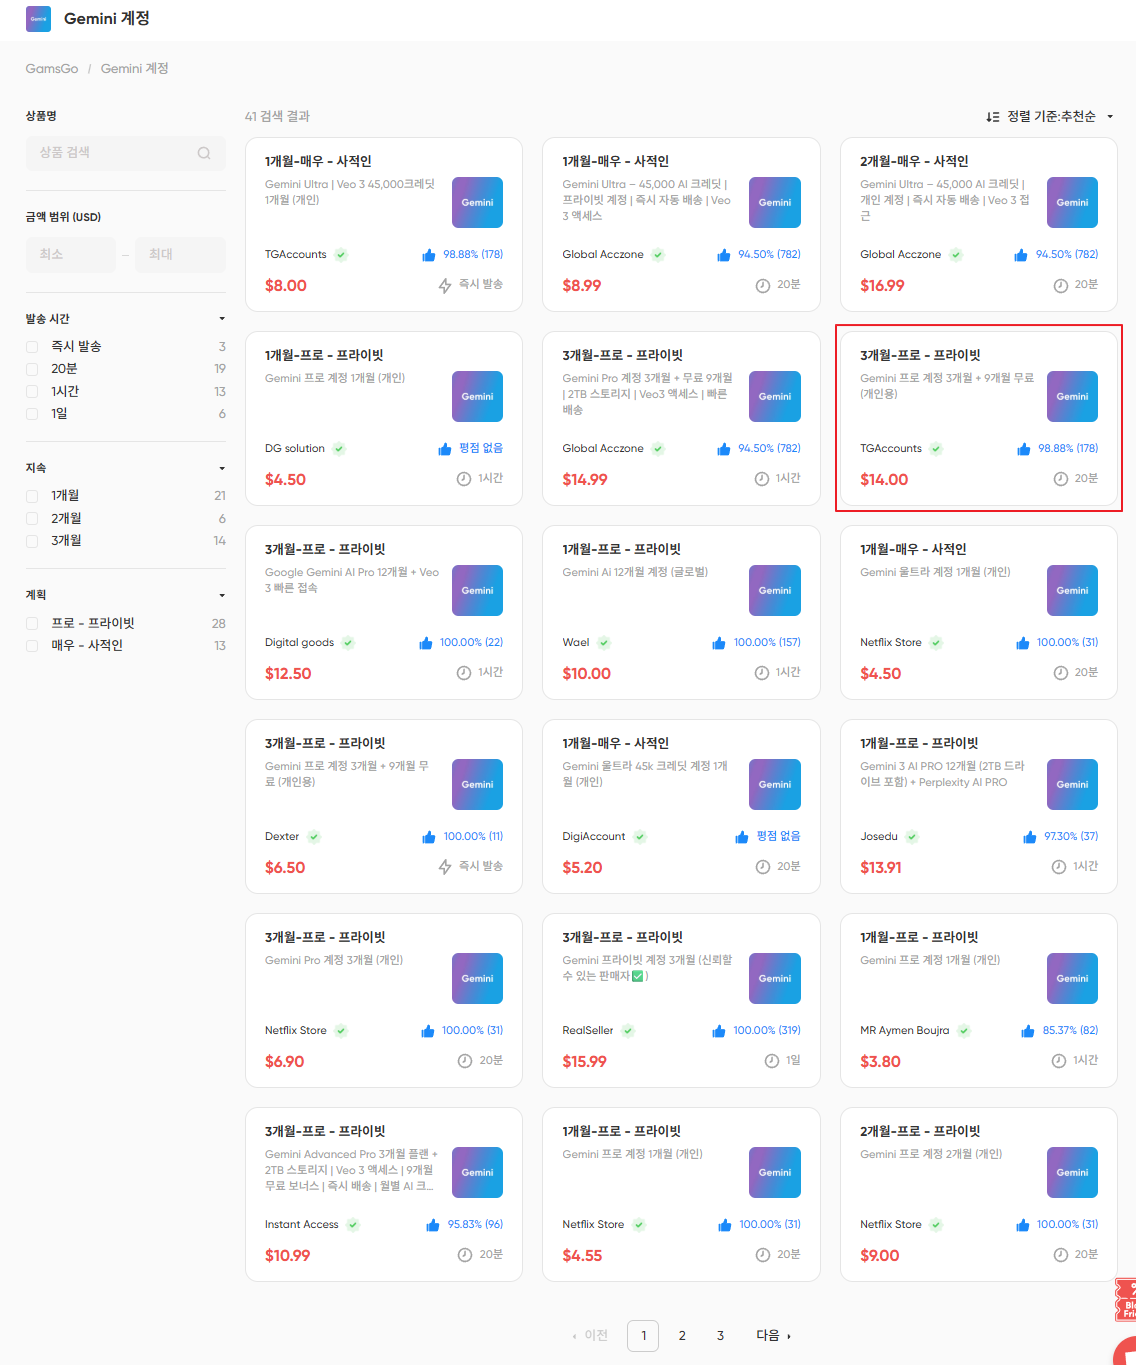The image size is (1136, 1365).
Task: Click thumbs-up rating icon on $8.00 card
Action: (x=429, y=255)
